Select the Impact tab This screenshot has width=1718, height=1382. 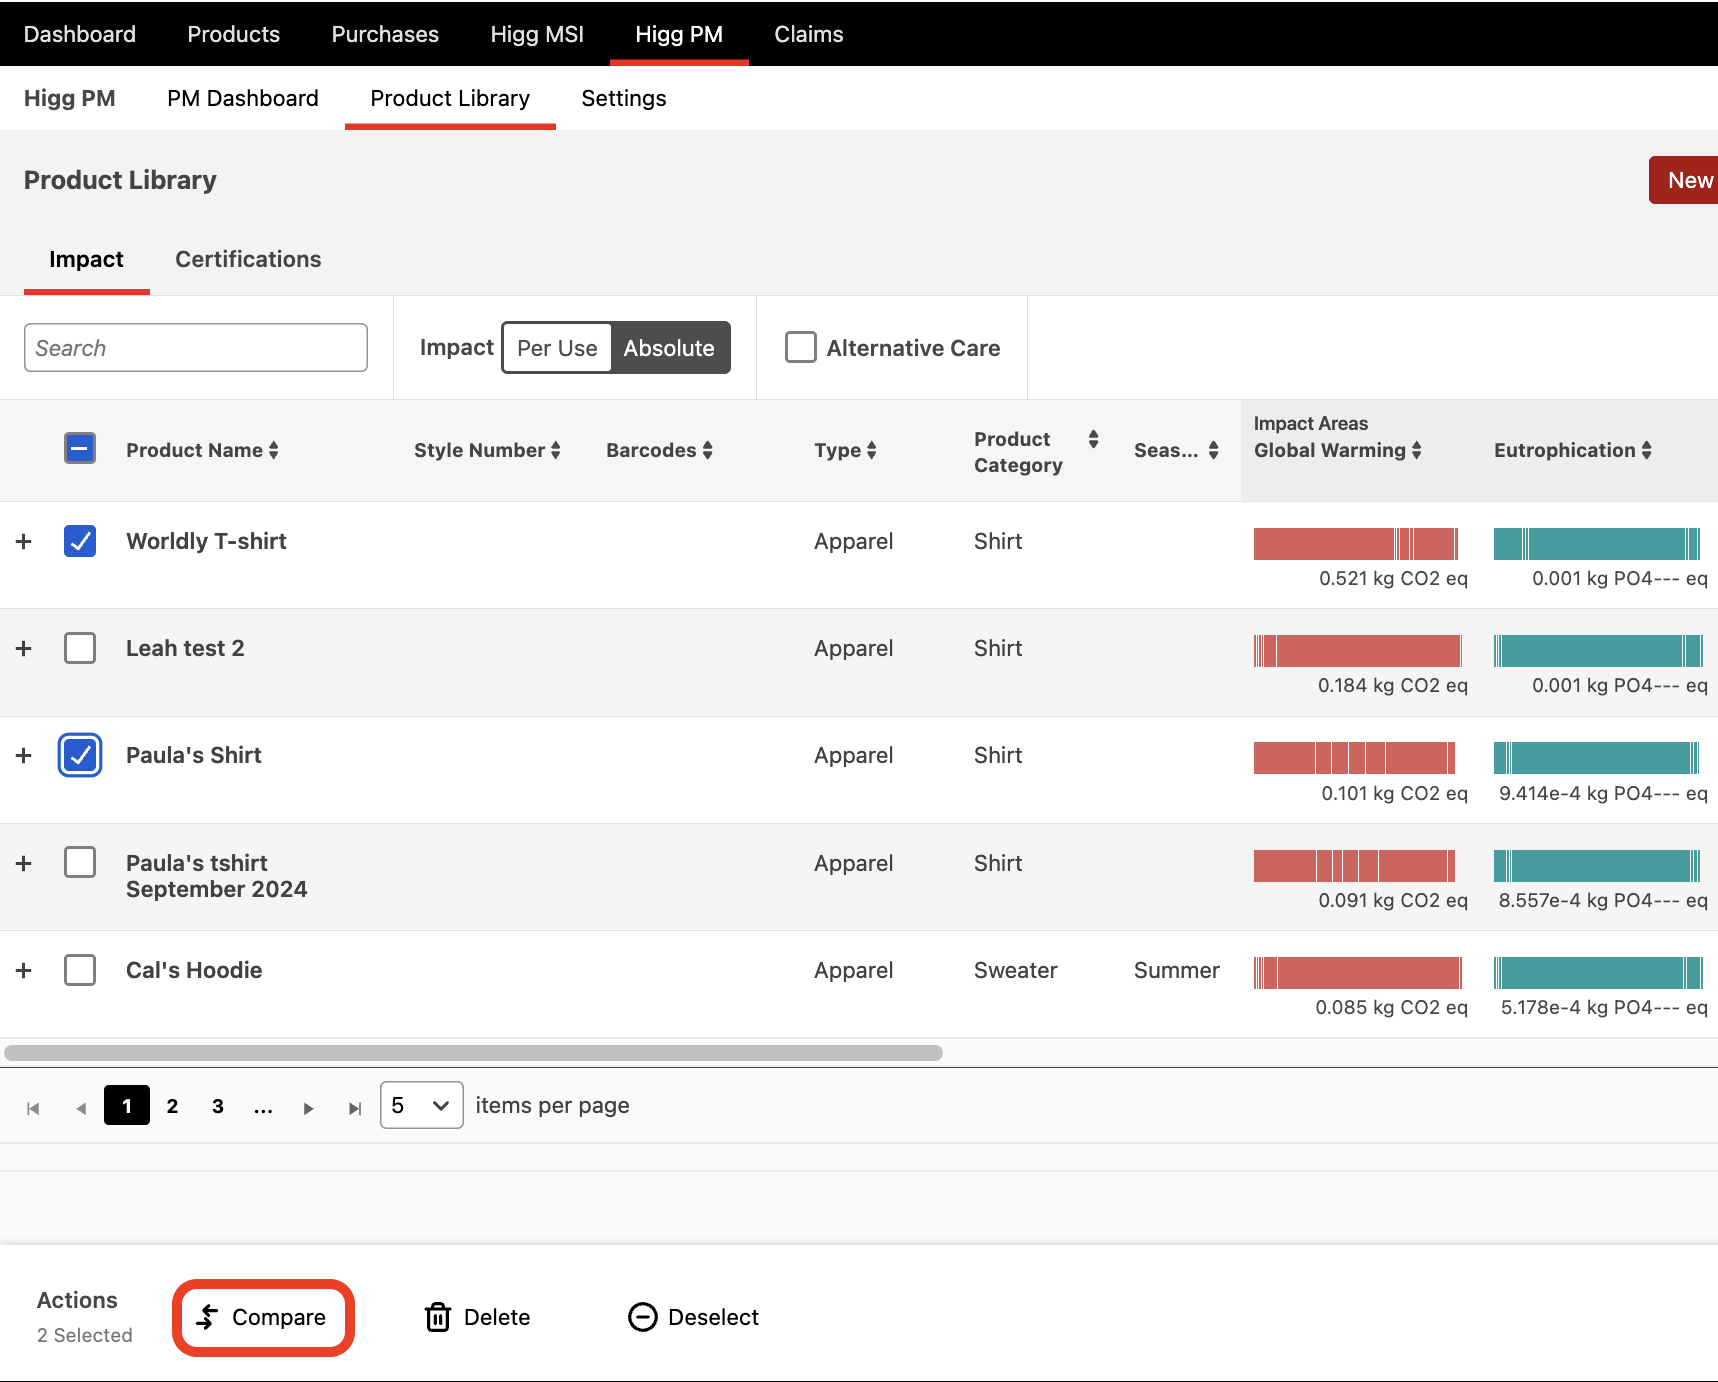(x=87, y=259)
